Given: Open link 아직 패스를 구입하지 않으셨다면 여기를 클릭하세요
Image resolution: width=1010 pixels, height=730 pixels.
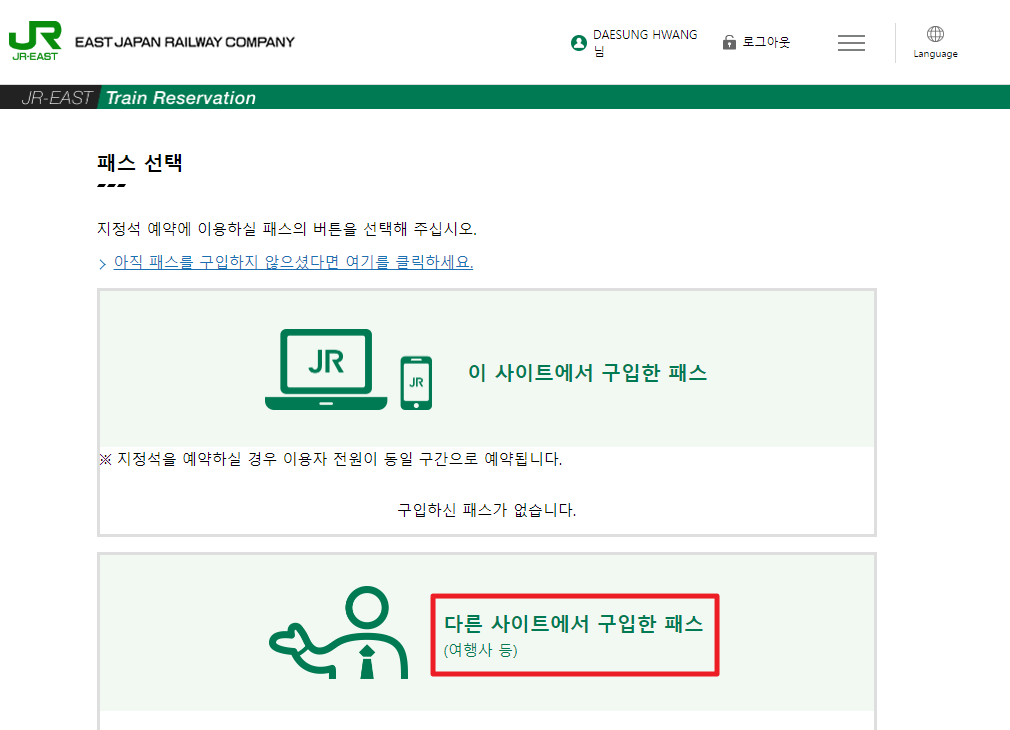Looking at the screenshot, I should (293, 262).
